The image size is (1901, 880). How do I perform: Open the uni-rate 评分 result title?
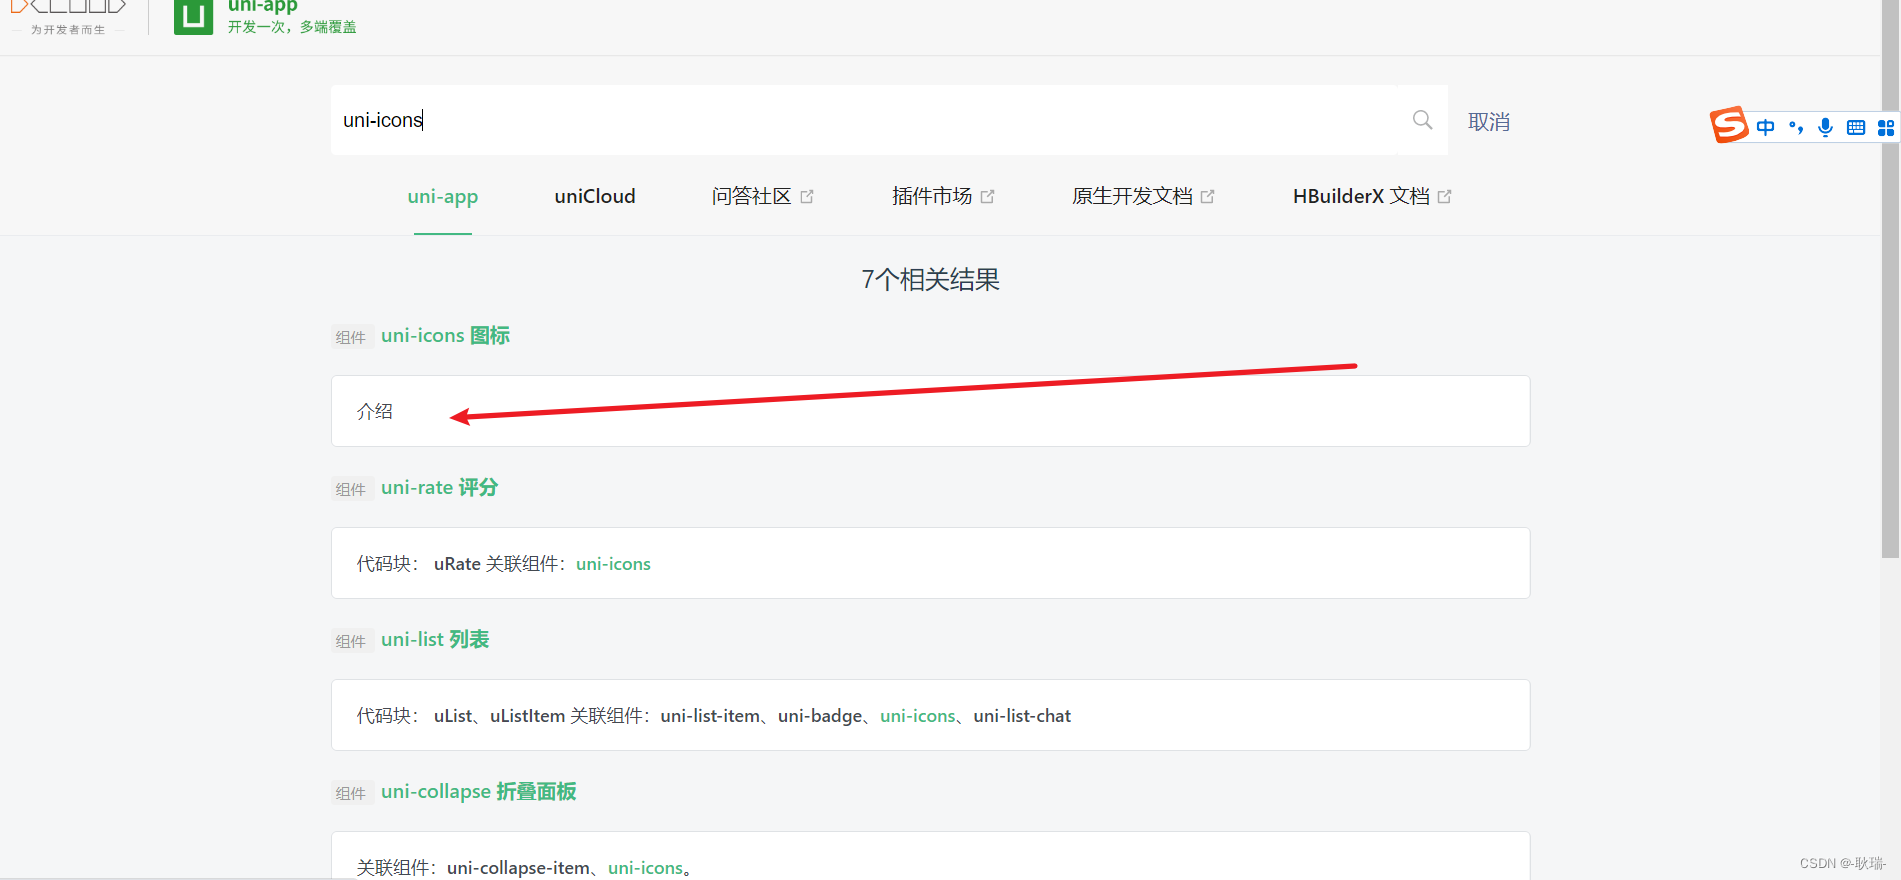[x=439, y=488]
